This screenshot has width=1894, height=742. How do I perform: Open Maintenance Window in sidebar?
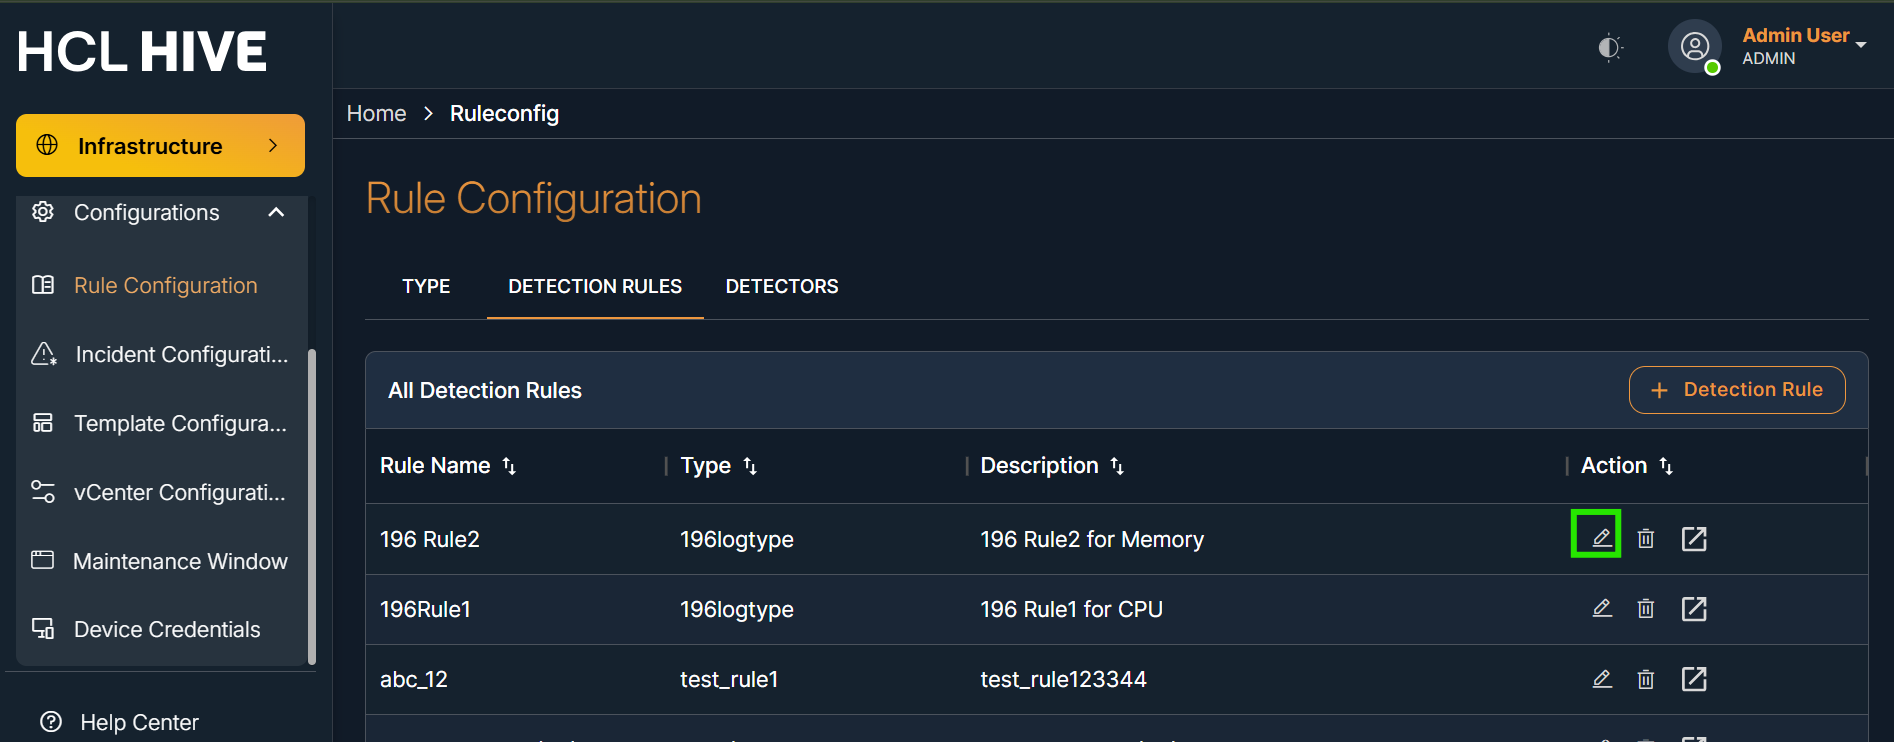coord(180,561)
